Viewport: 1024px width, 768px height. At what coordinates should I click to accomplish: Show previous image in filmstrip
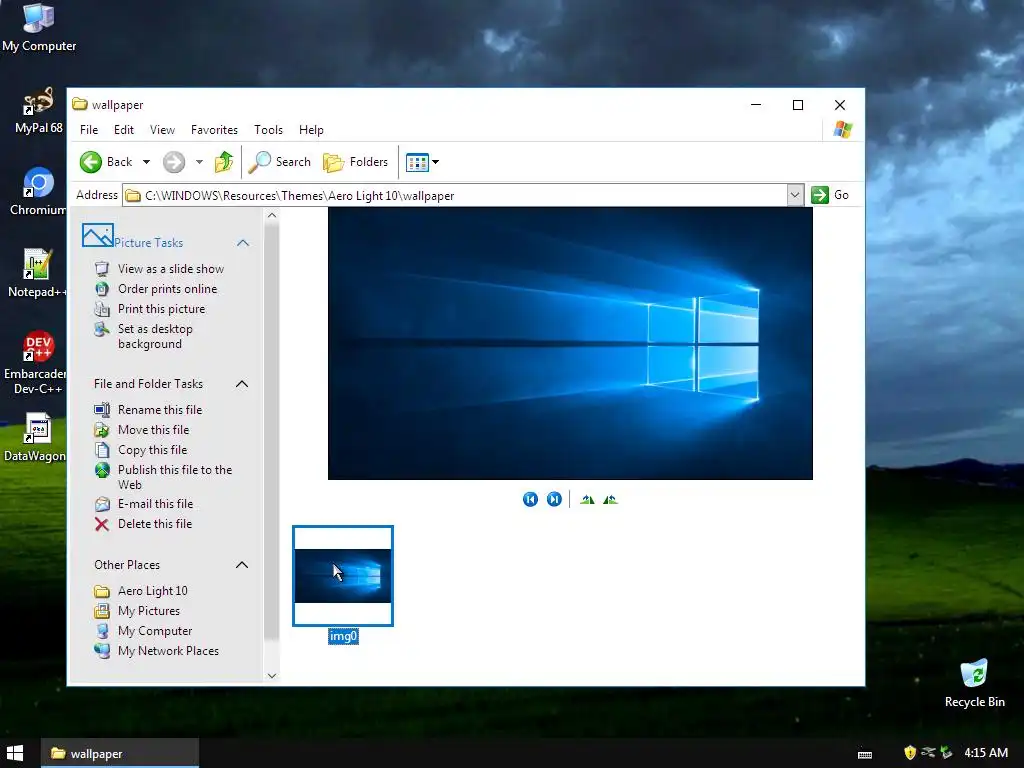530,500
